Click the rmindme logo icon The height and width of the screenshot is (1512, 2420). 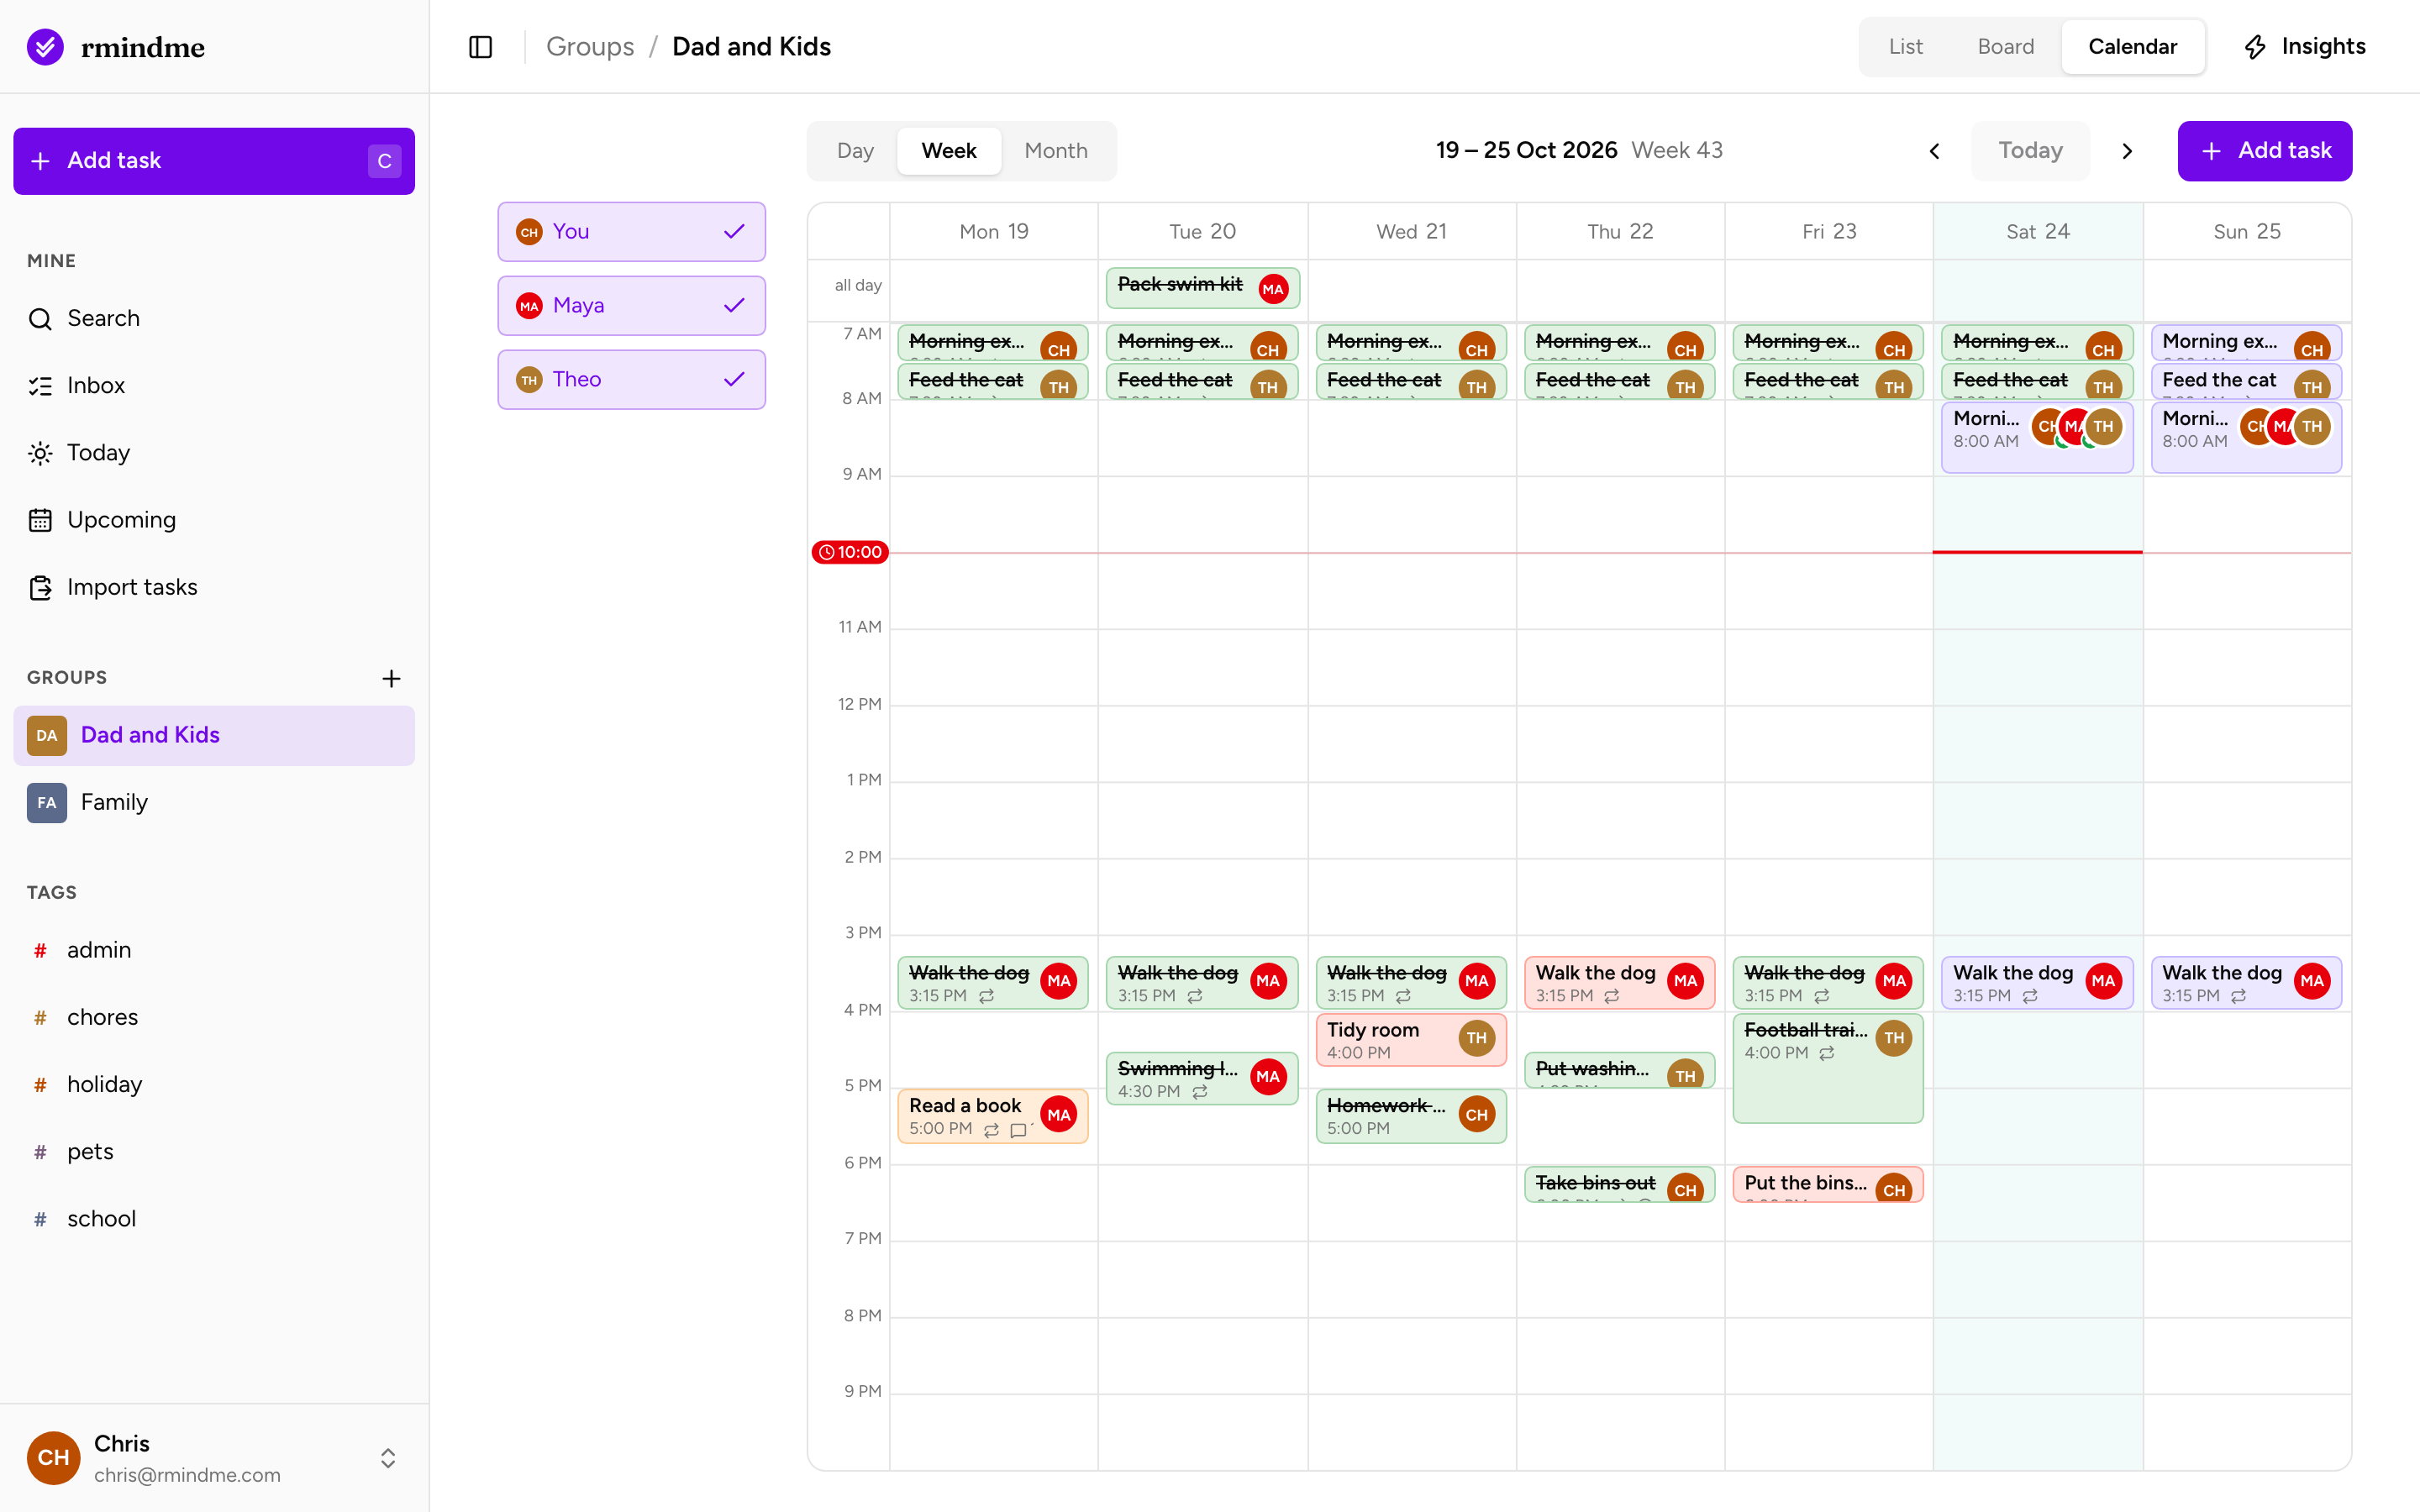(45, 47)
